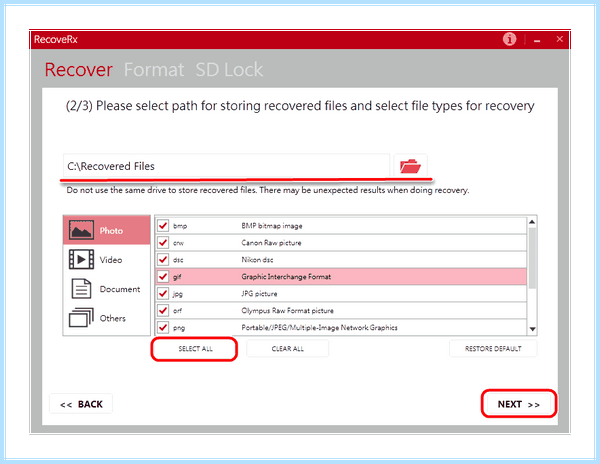
Task: Select the 'Canon Raw picture' description
Action: [x=271, y=243]
